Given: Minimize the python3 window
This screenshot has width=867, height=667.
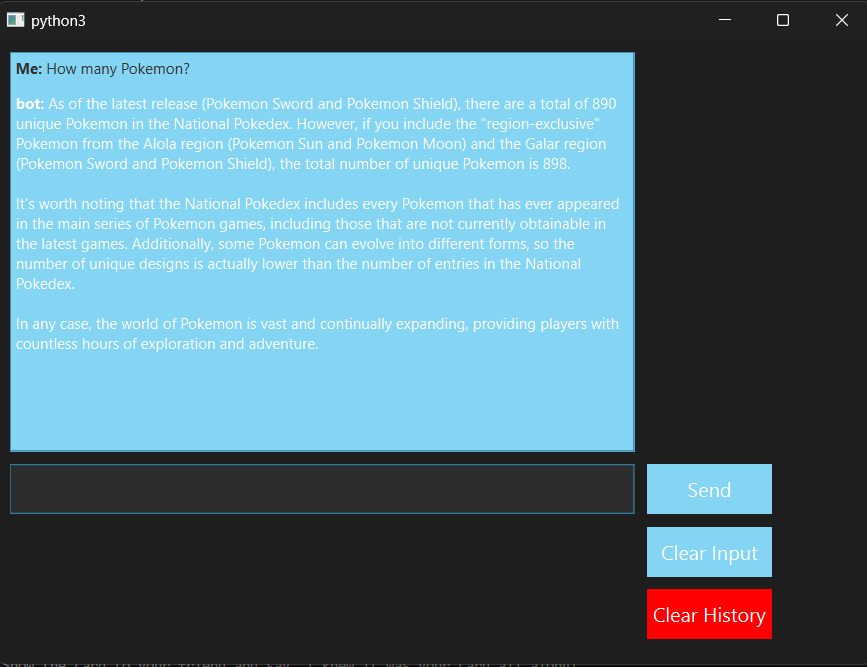Looking at the screenshot, I should coord(725,20).
